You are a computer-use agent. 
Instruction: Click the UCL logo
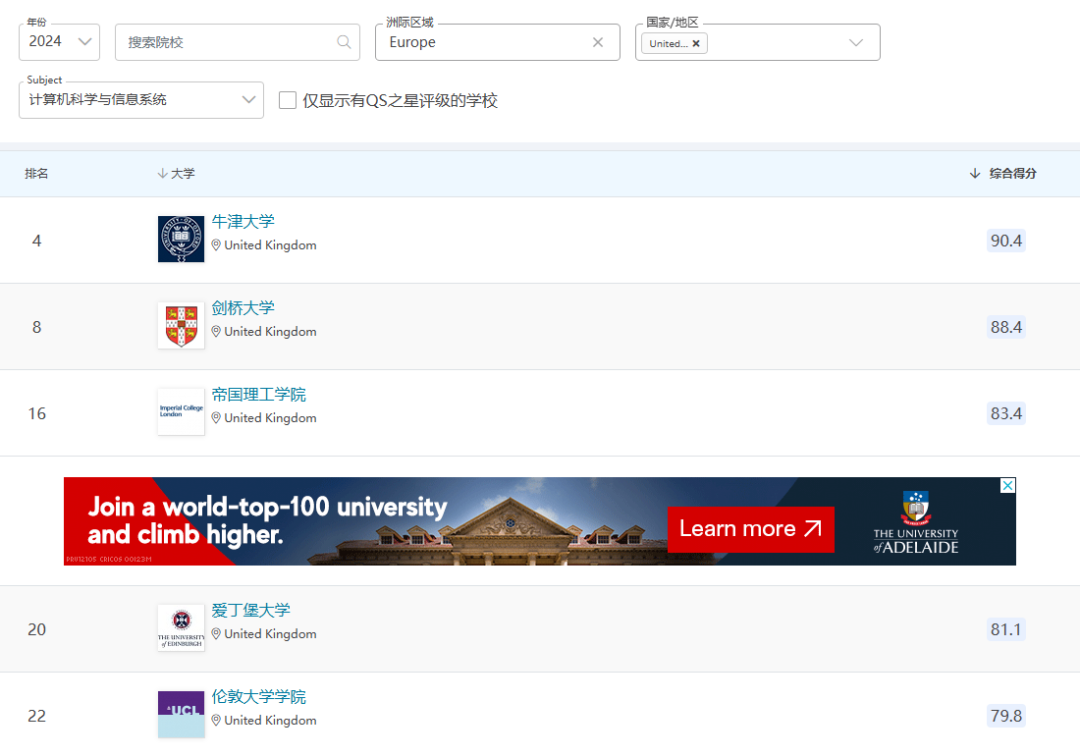[x=181, y=714]
